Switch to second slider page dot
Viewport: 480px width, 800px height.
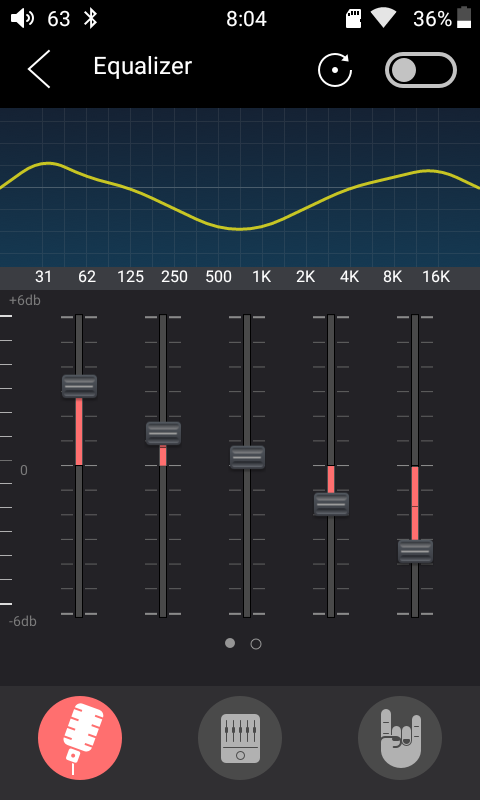(256, 644)
